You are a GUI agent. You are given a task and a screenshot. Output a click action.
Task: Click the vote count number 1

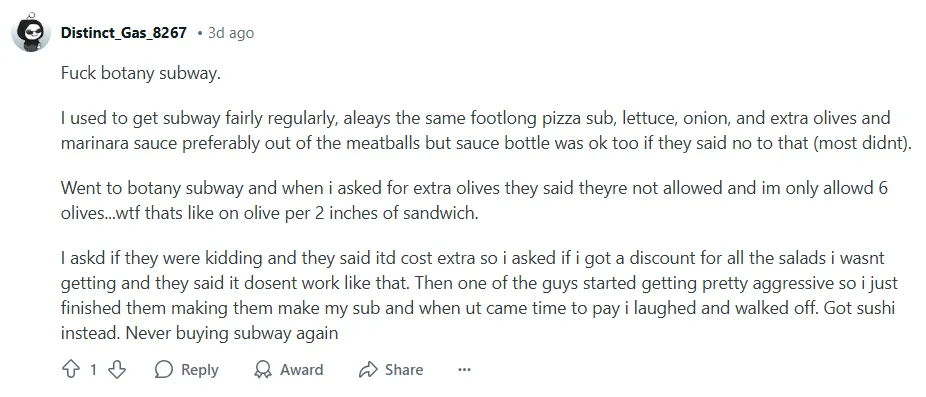click(93, 370)
